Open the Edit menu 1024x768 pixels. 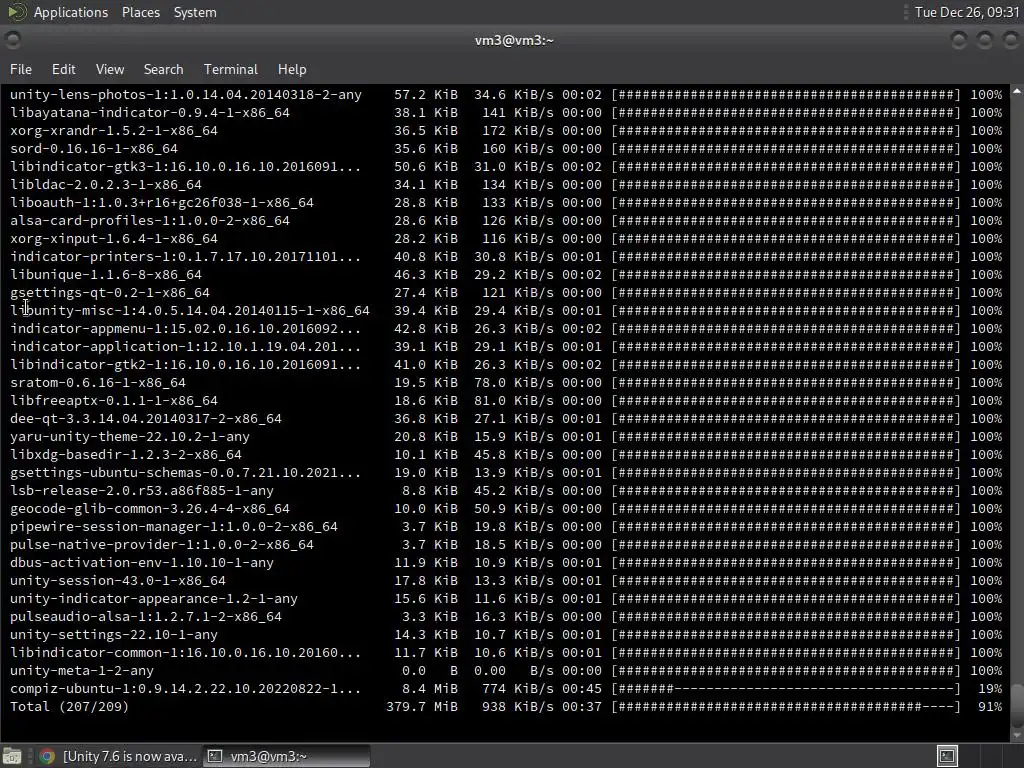(x=63, y=69)
